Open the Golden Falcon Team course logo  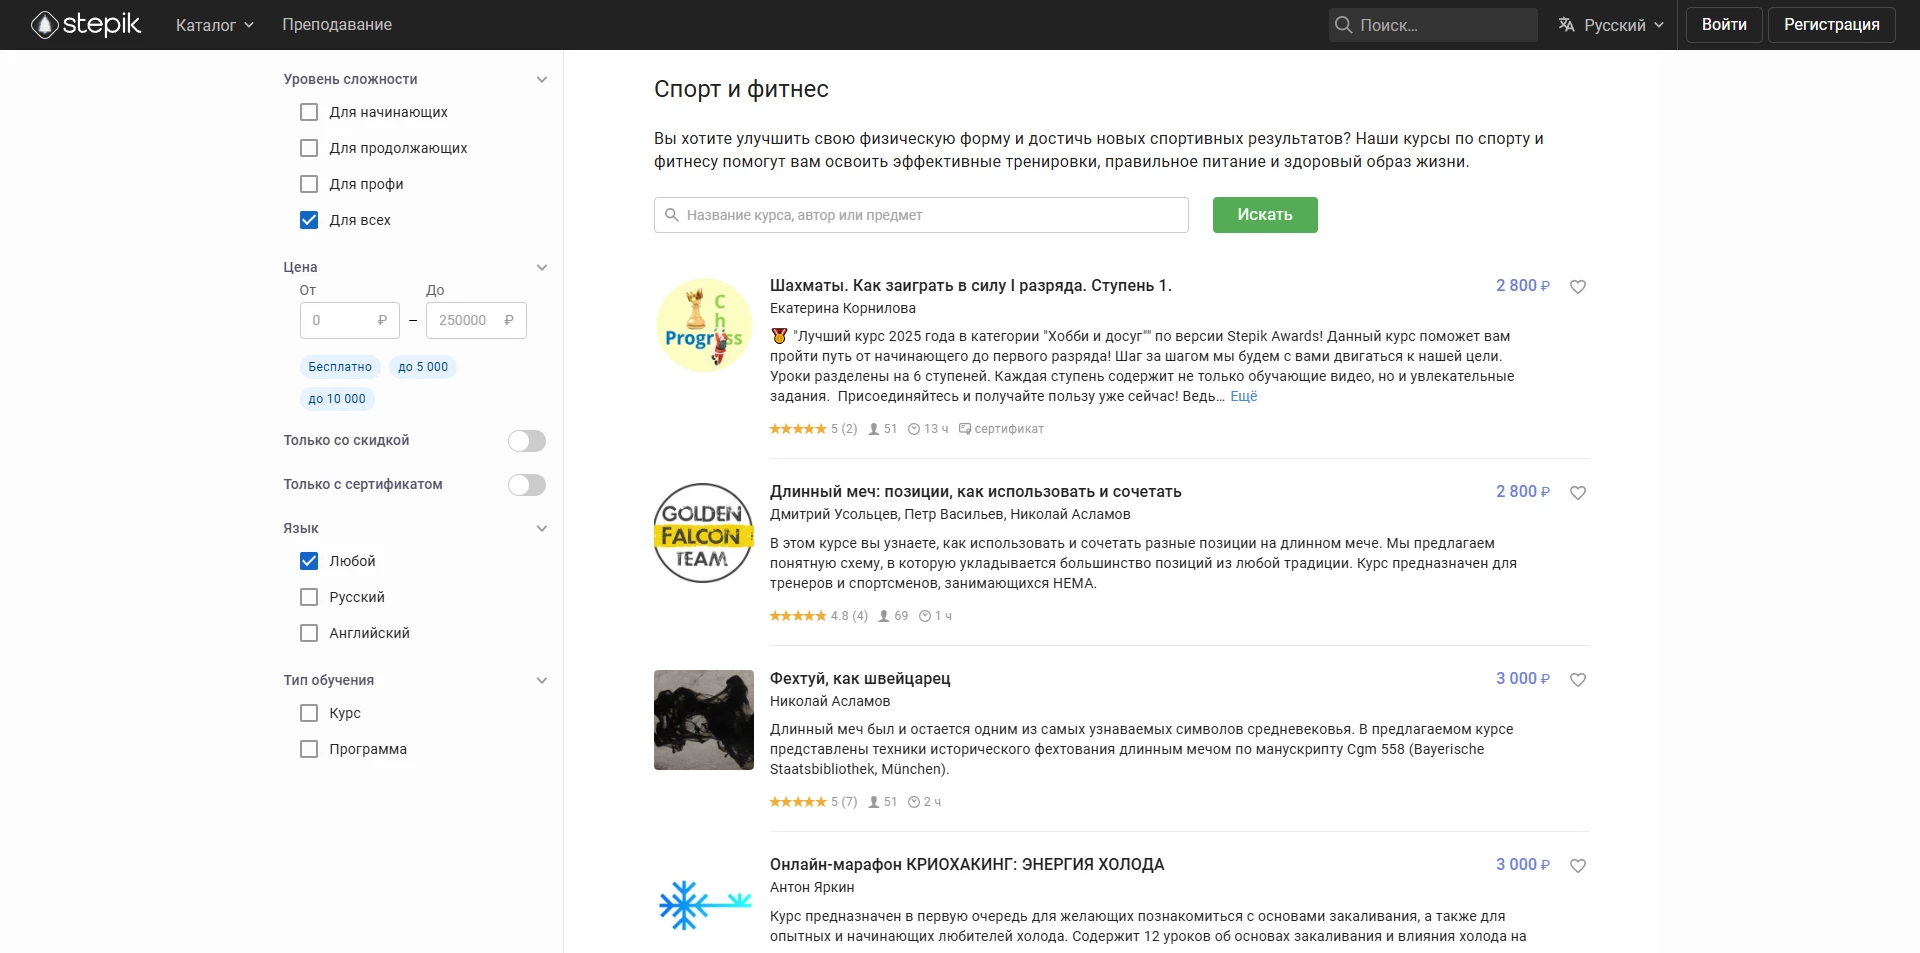703,533
